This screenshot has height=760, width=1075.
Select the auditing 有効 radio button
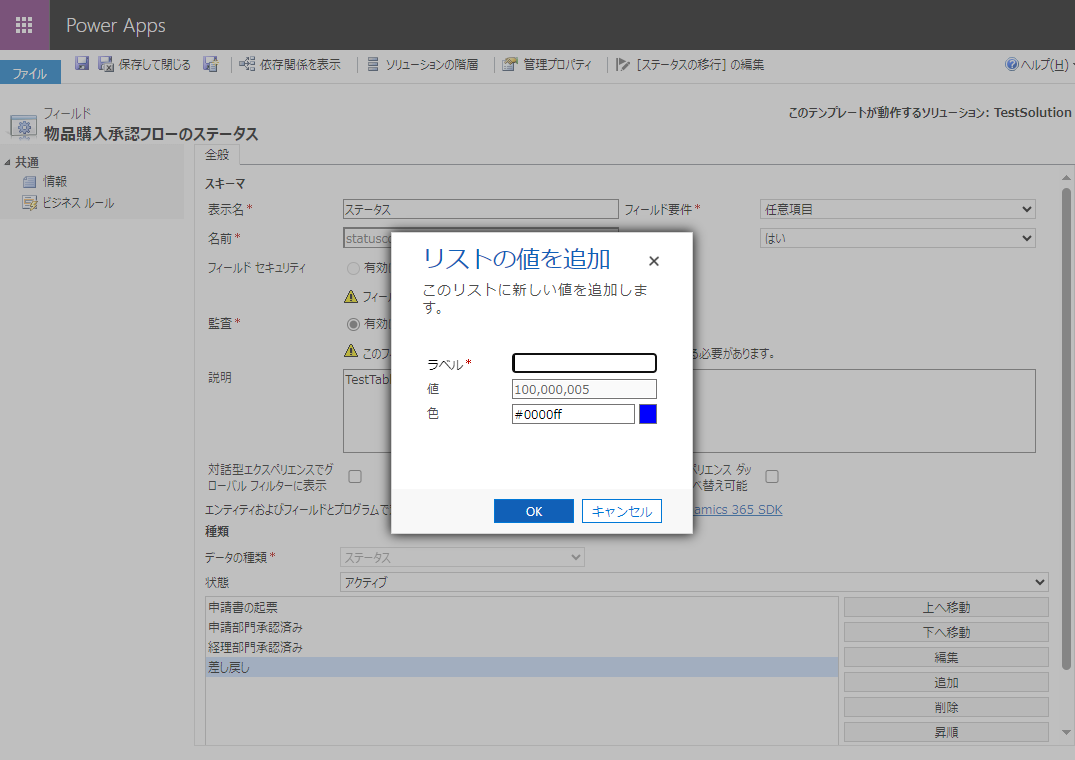[353, 324]
